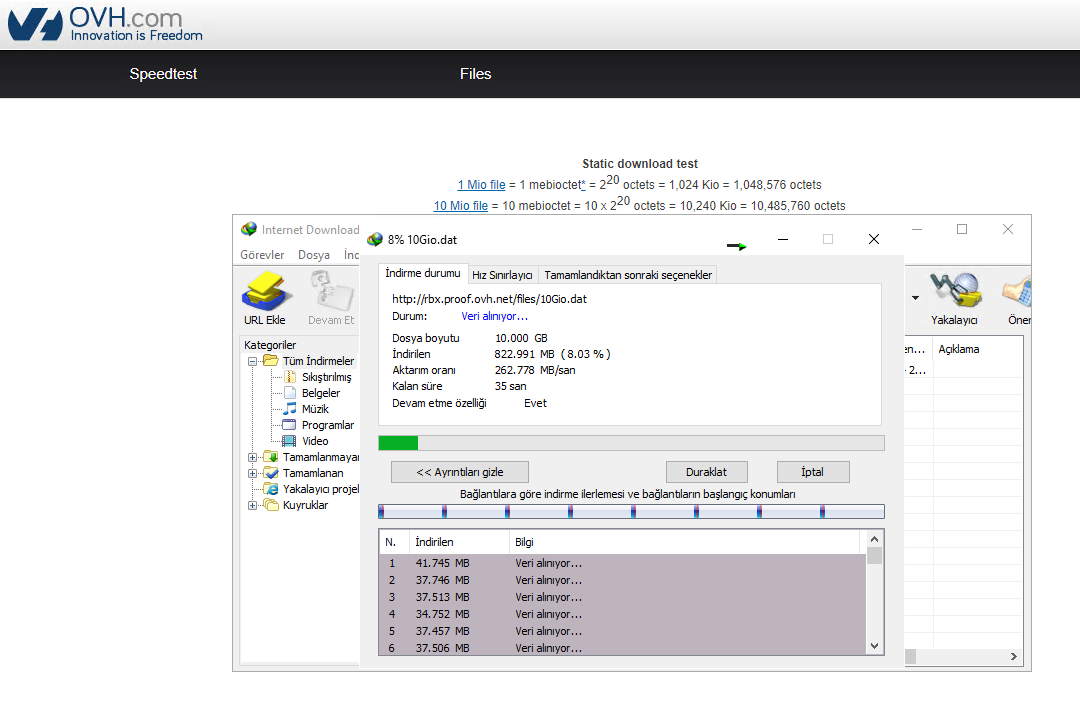This screenshot has height=704, width=1080.
Task: Click the green download progress bar
Action: [x=632, y=443]
